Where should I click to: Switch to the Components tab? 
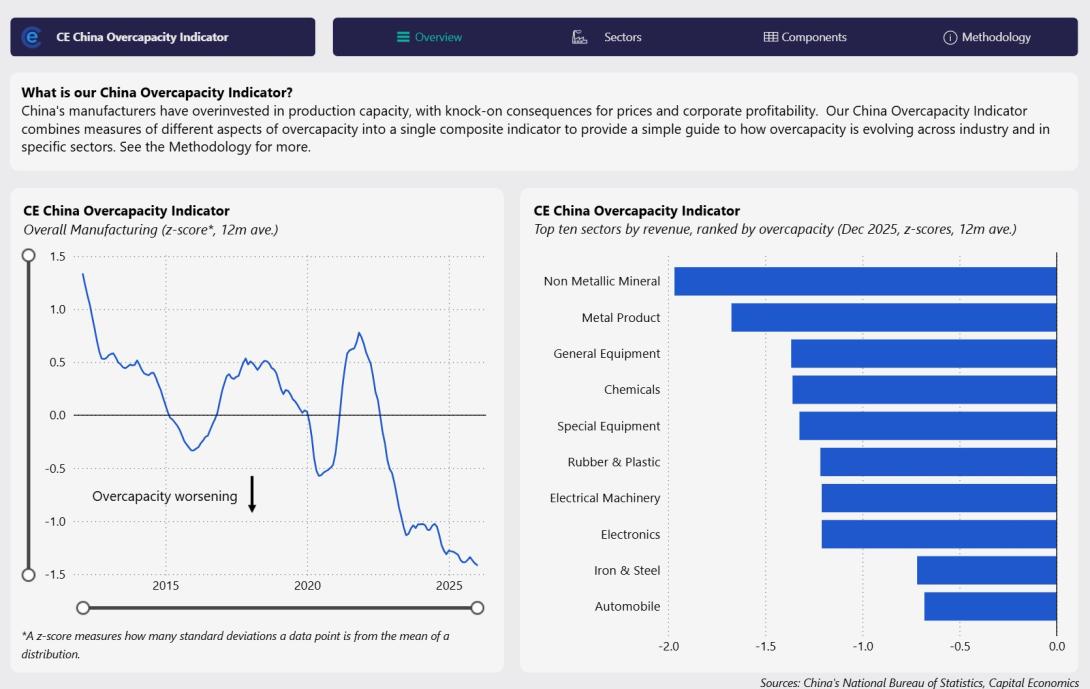coord(813,37)
